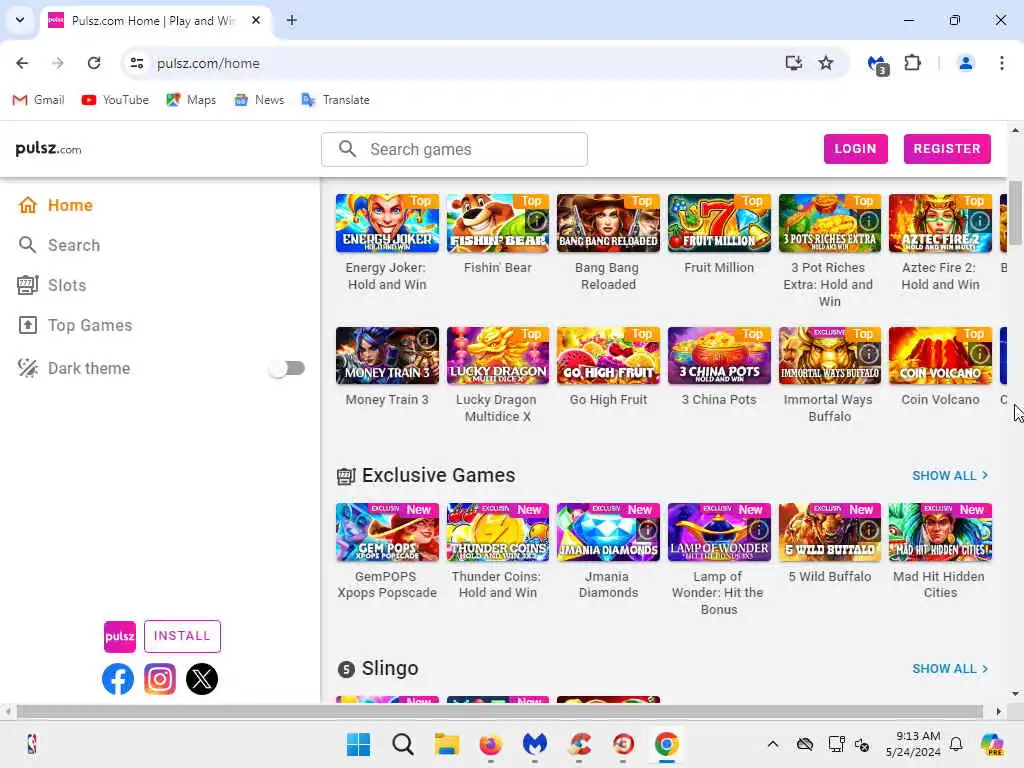
Task: Click the info icon on Fishin' Bear
Action: [536, 220]
